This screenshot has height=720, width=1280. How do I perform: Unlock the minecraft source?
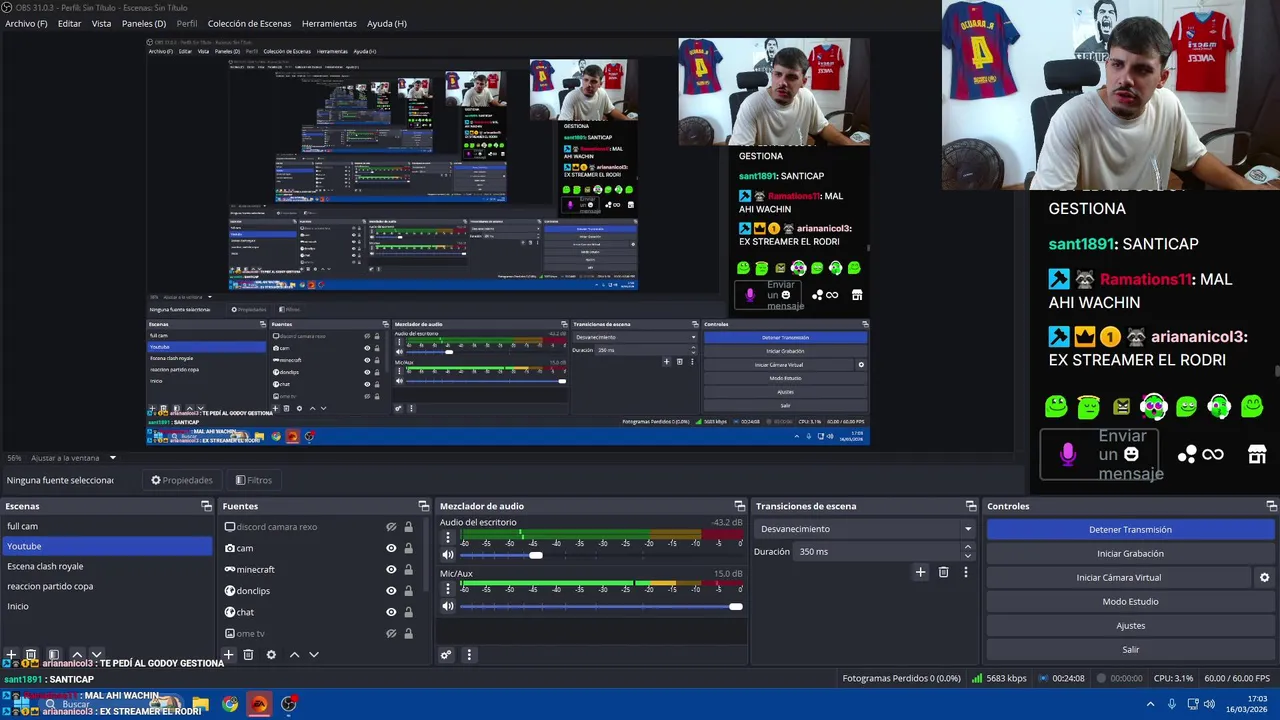coord(408,569)
